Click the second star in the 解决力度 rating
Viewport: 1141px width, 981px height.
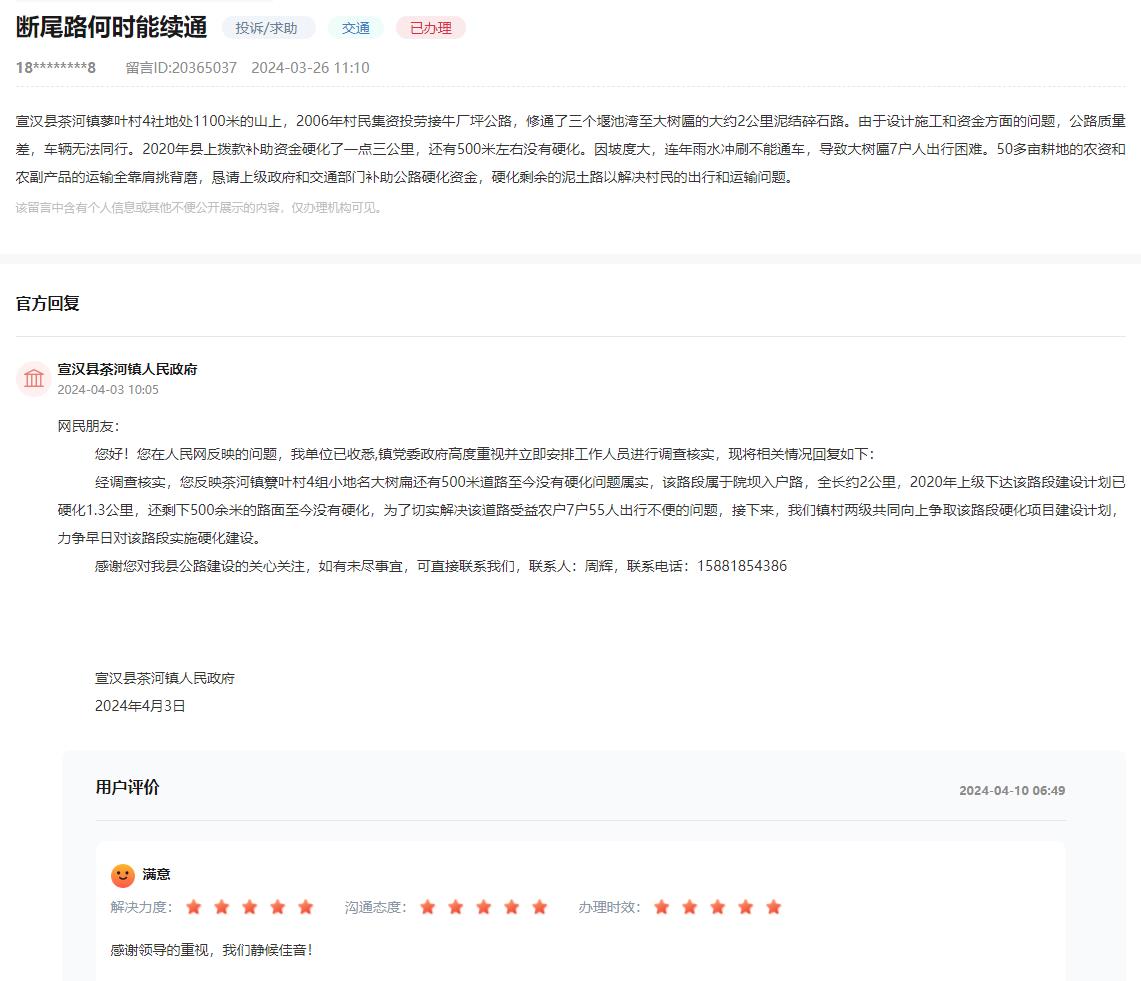[221, 907]
